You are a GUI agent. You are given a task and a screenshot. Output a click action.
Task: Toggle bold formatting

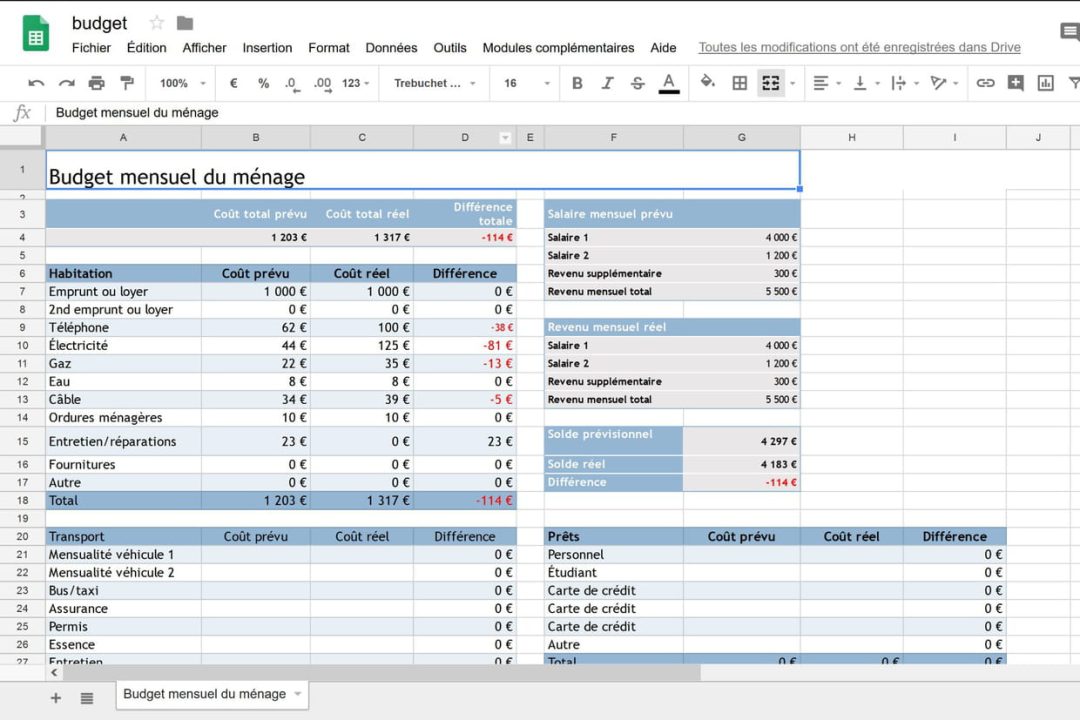(577, 83)
